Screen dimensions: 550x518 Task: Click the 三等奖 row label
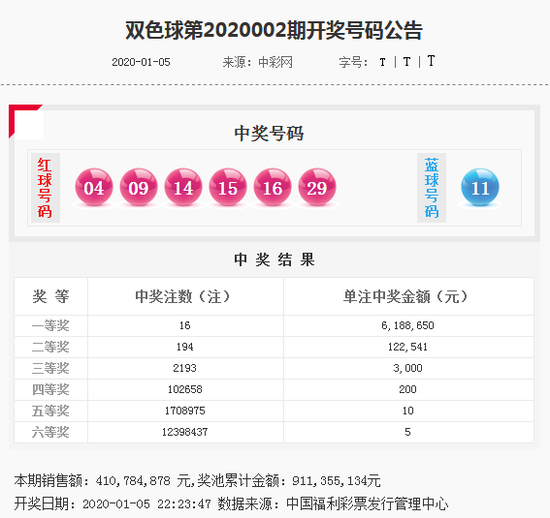(51, 368)
